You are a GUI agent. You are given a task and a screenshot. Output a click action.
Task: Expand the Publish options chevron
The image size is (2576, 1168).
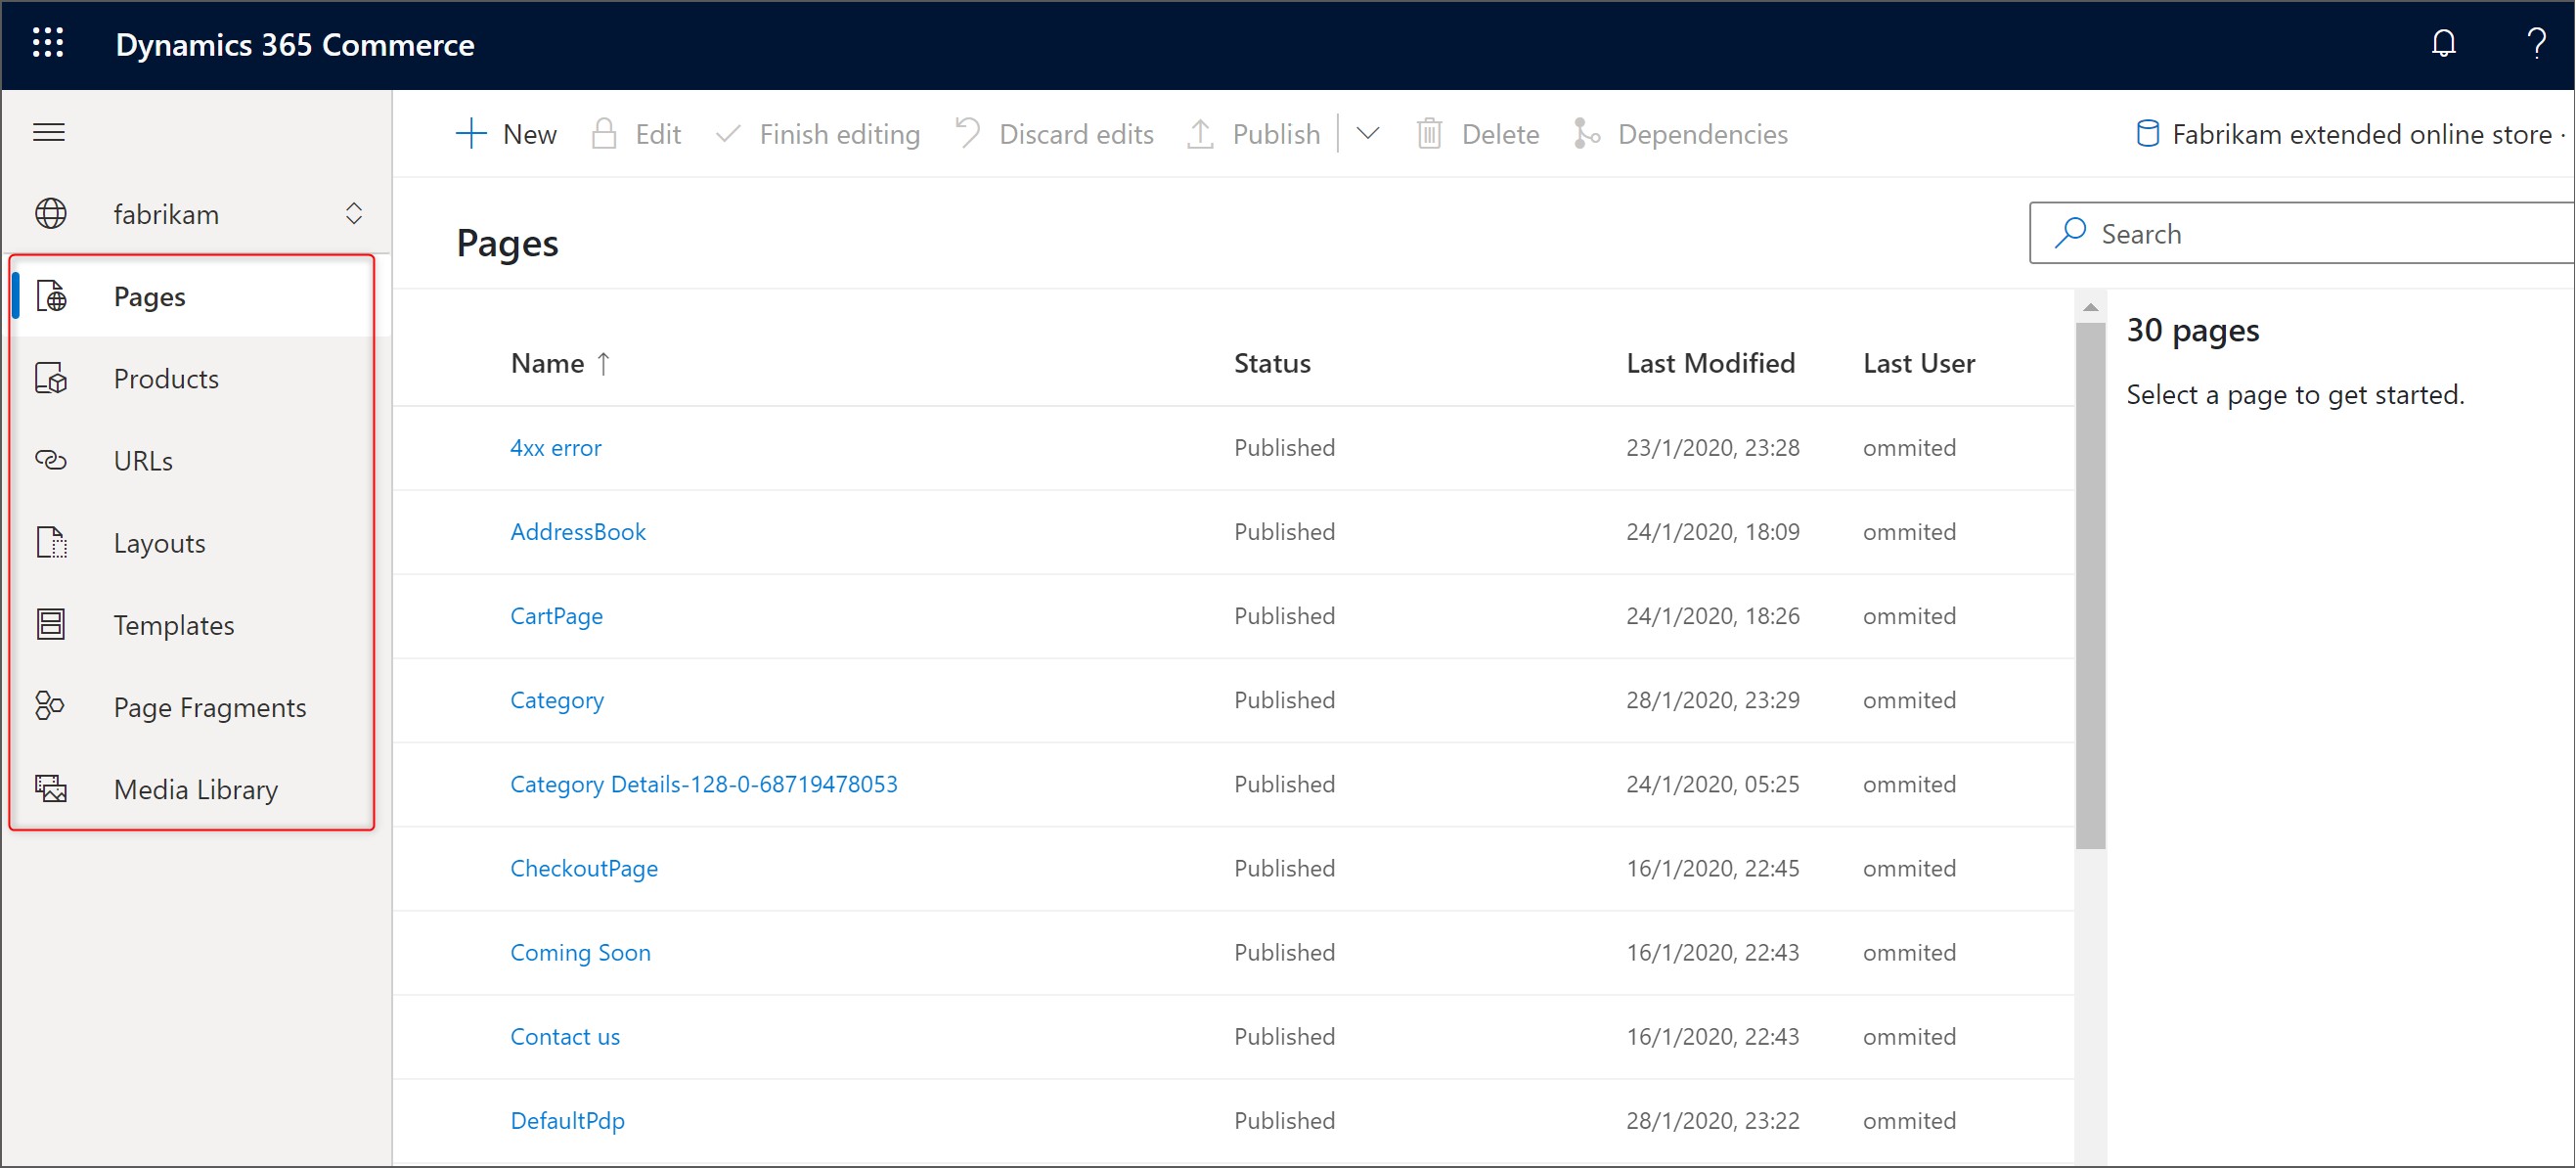pyautogui.click(x=1368, y=133)
